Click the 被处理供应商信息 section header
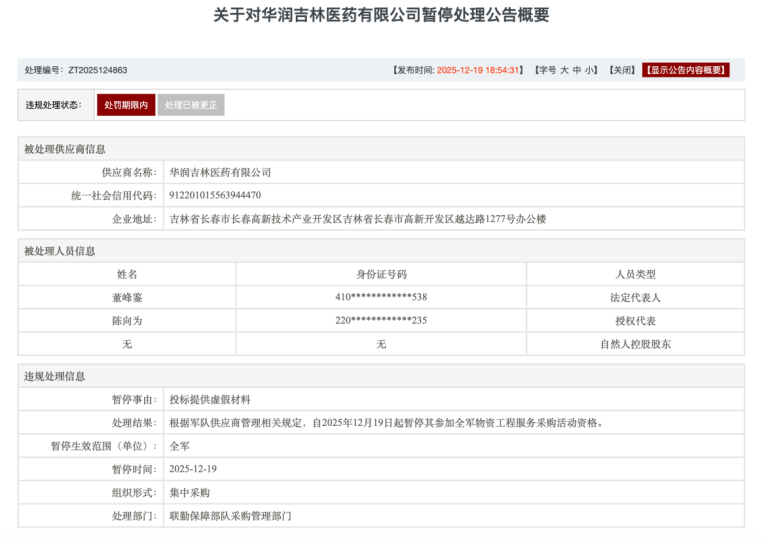770x538 pixels. [65, 149]
